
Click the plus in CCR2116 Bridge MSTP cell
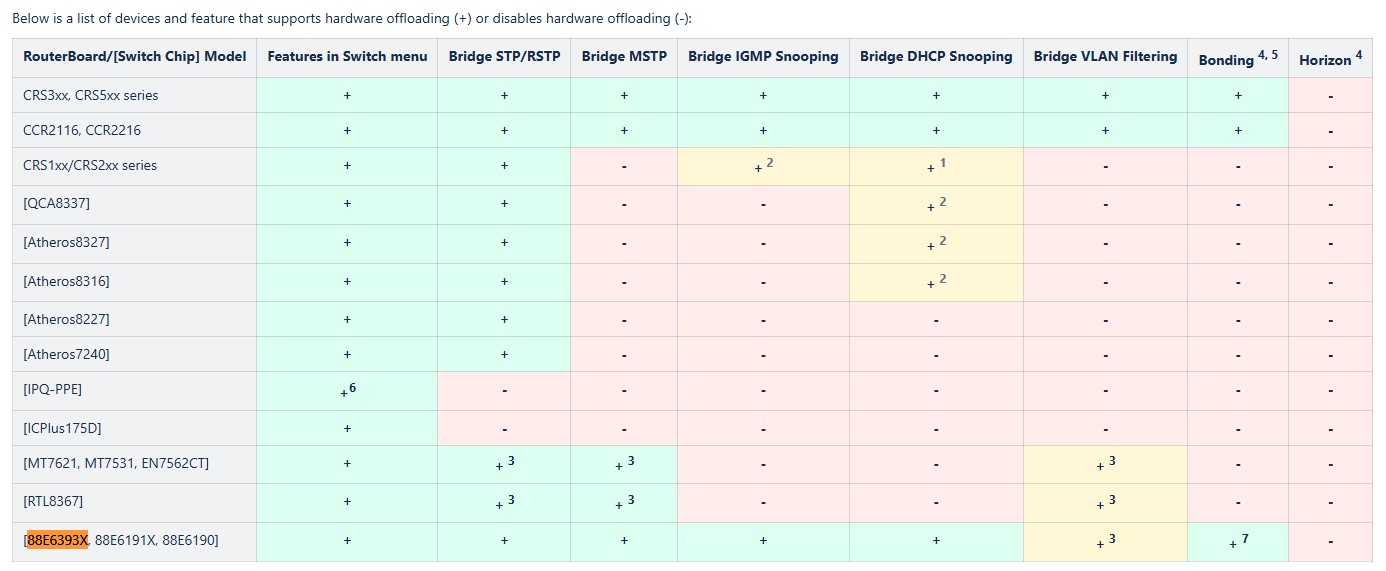[624, 131]
